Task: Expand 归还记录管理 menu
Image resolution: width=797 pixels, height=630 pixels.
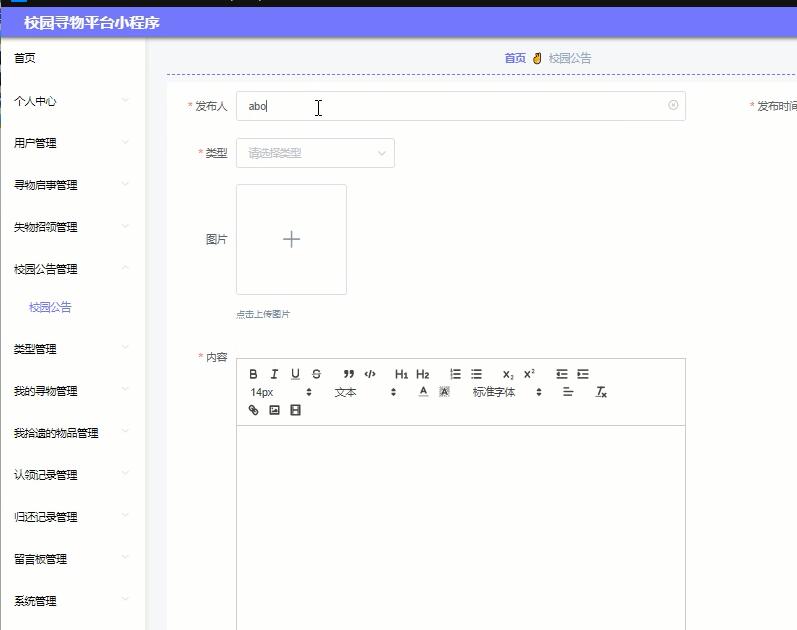Action: (71, 517)
